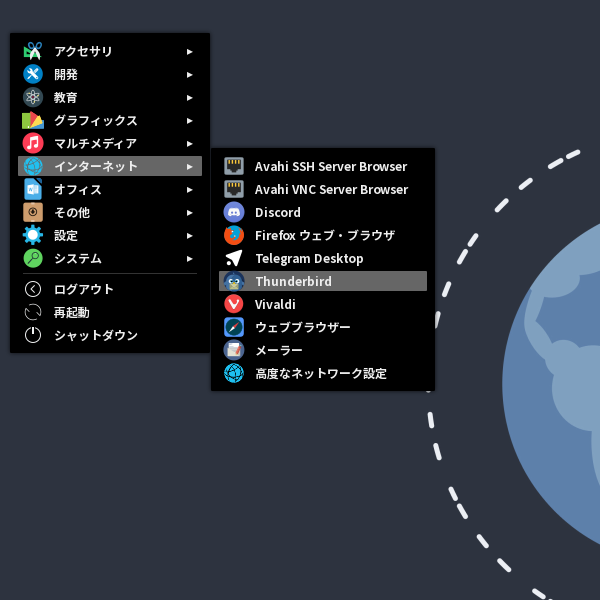Open the その他 menu category
Screen dimensions: 600x600
pos(110,212)
